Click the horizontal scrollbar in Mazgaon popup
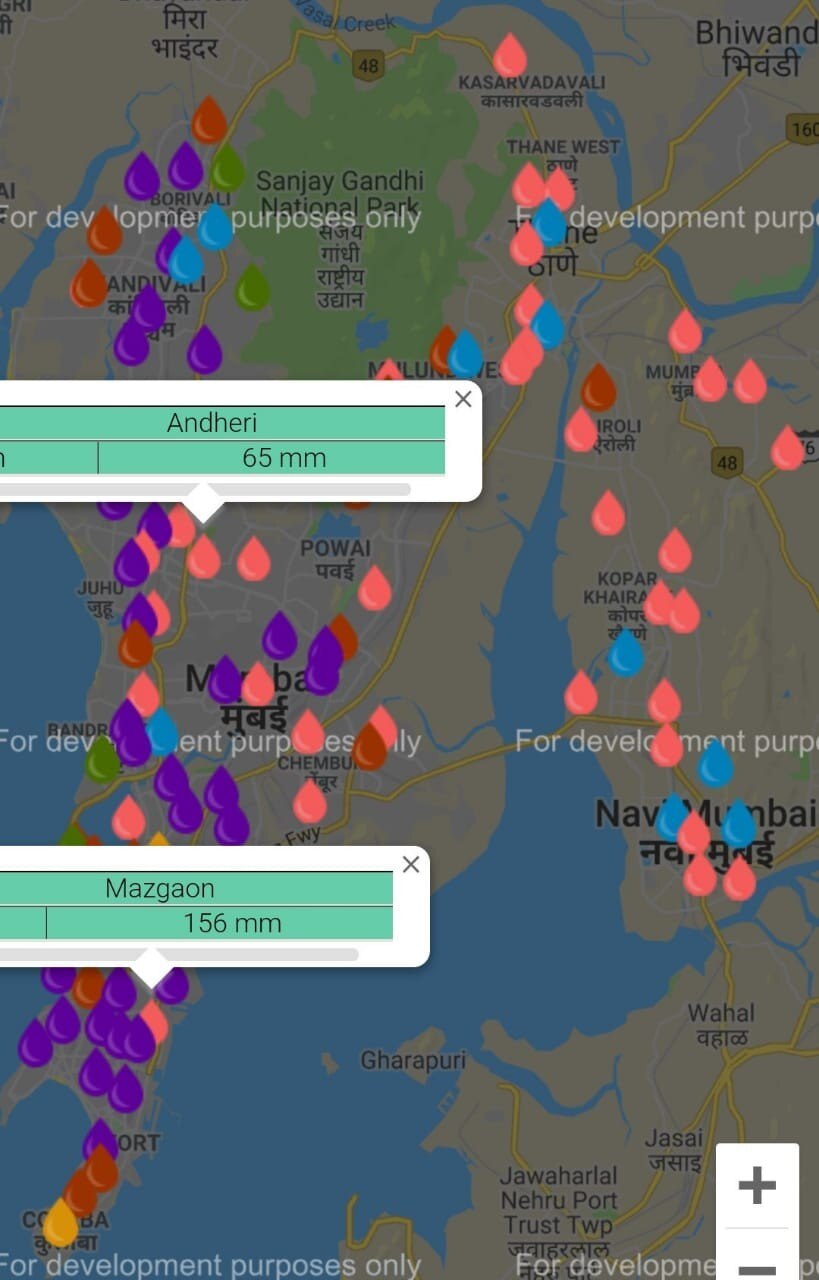The height and width of the screenshot is (1280, 819). (x=179, y=954)
